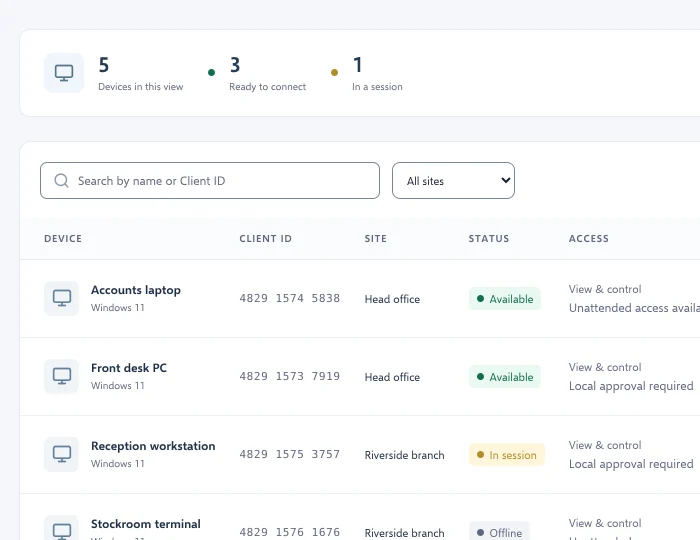Click the SITE column header
This screenshot has width=700, height=540.
pos(375,239)
